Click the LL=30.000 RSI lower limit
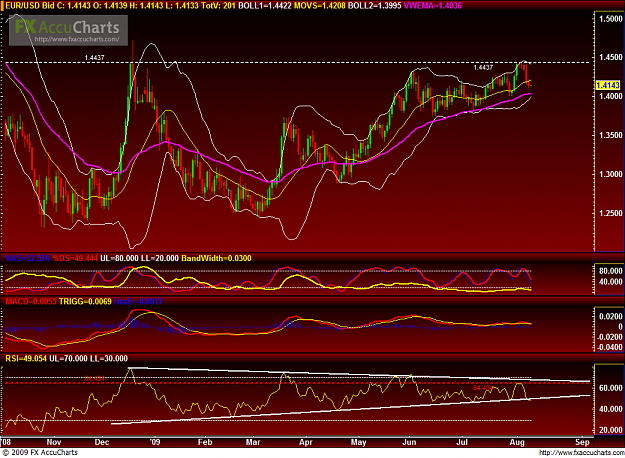The height and width of the screenshot is (458, 625). point(109,359)
